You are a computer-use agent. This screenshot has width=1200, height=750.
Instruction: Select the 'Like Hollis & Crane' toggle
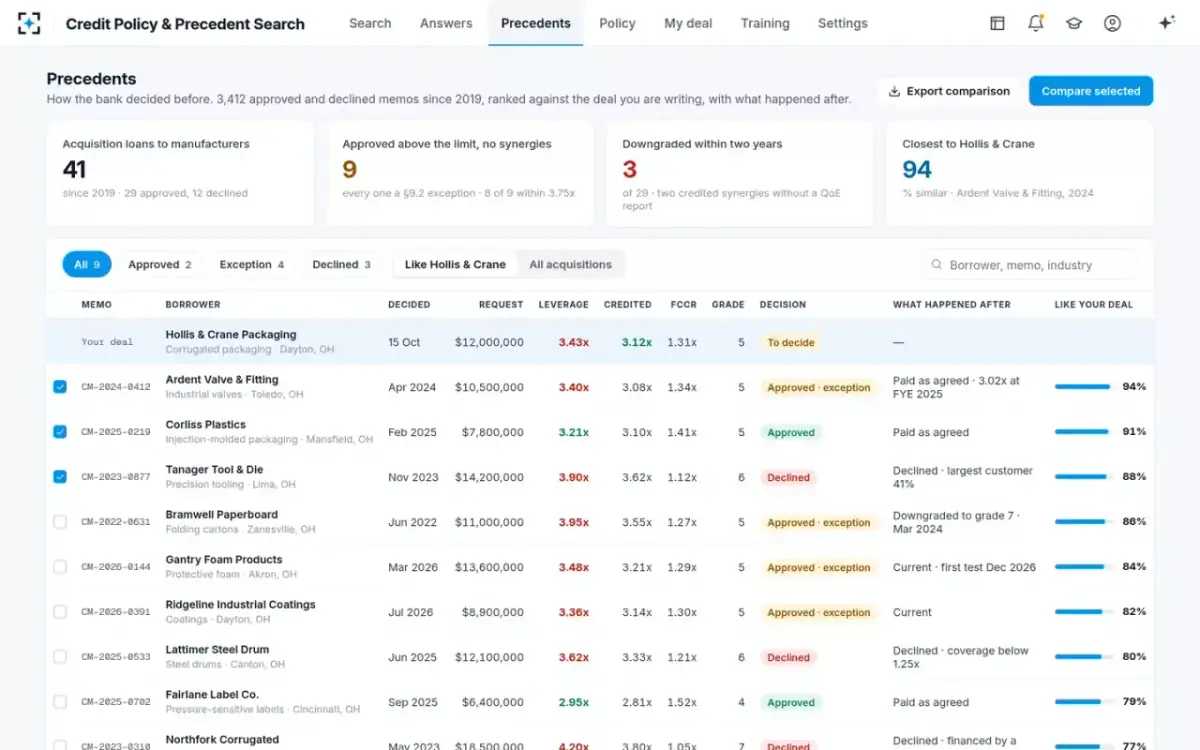(455, 265)
